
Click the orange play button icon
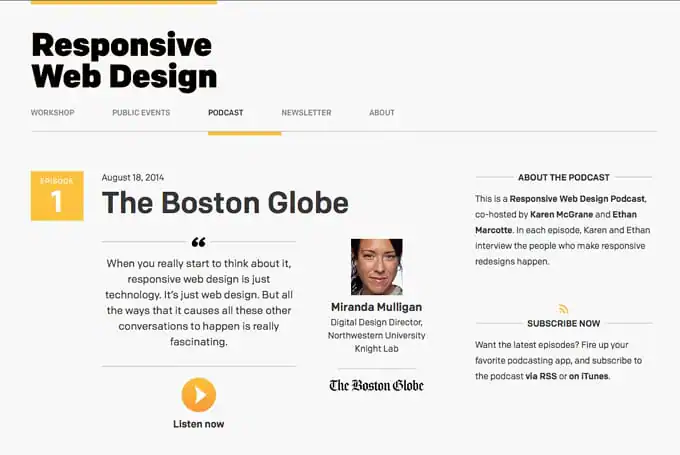[x=199, y=395]
